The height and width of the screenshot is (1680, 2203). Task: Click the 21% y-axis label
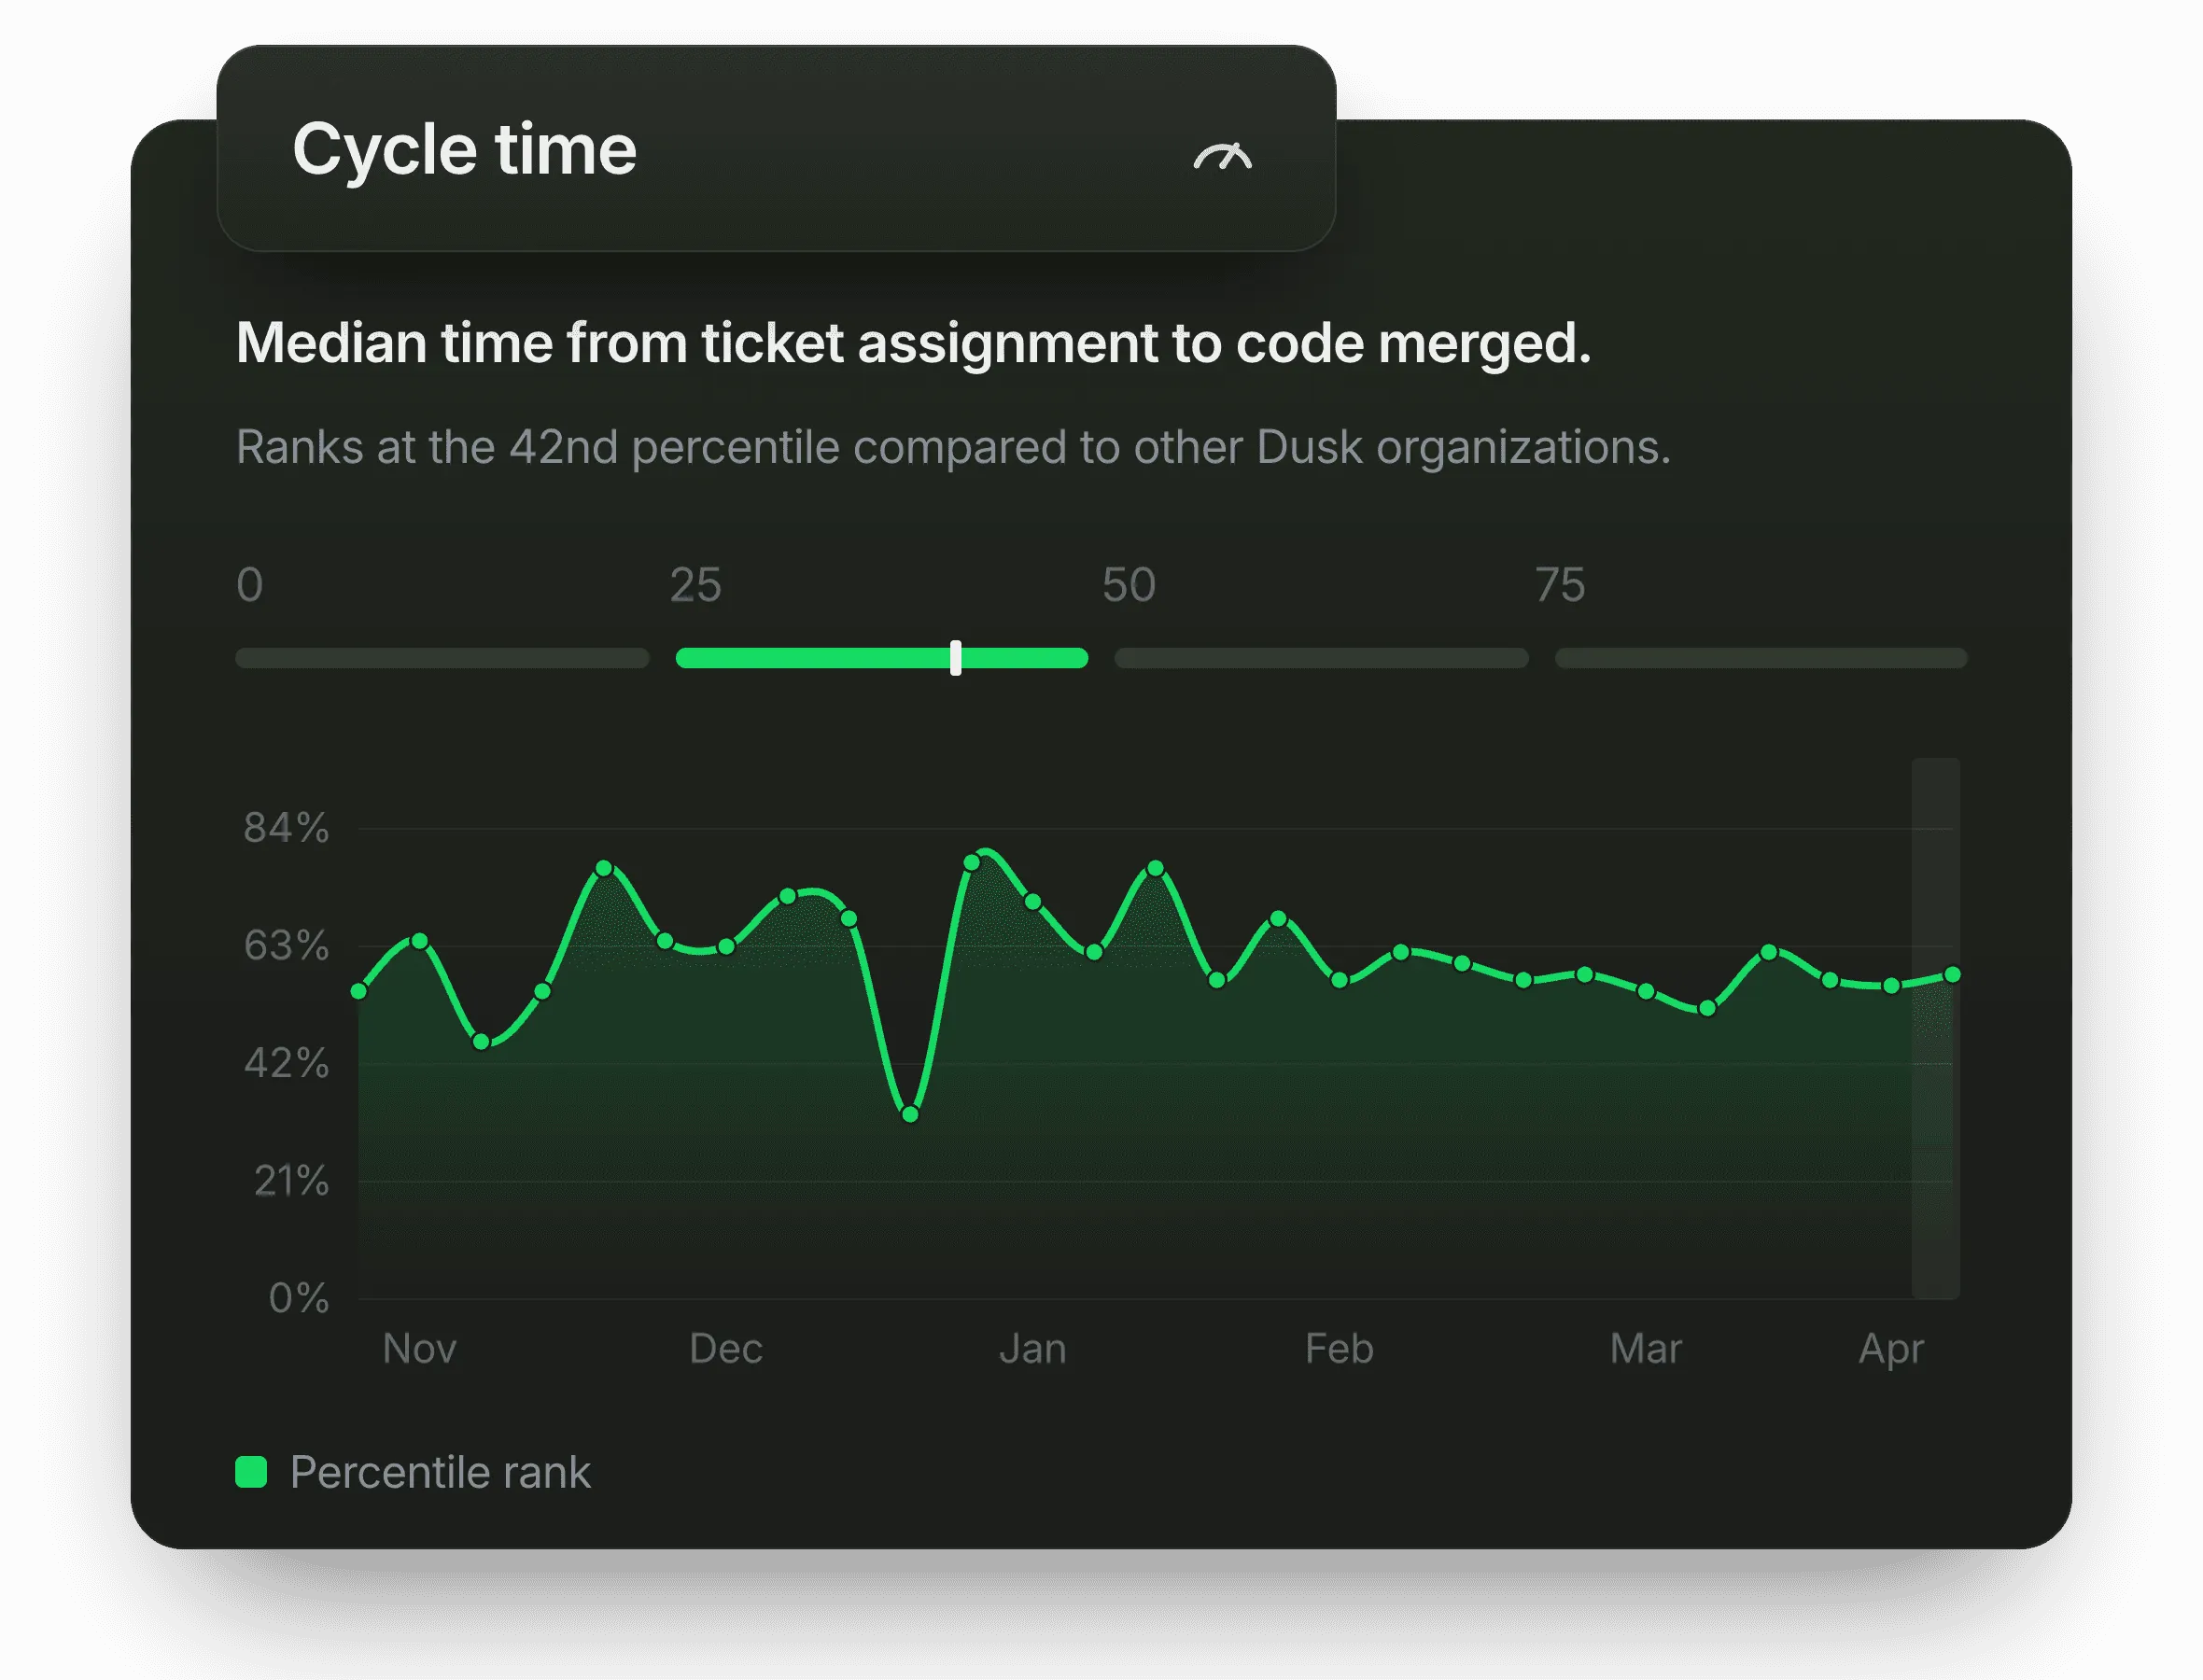[291, 1181]
